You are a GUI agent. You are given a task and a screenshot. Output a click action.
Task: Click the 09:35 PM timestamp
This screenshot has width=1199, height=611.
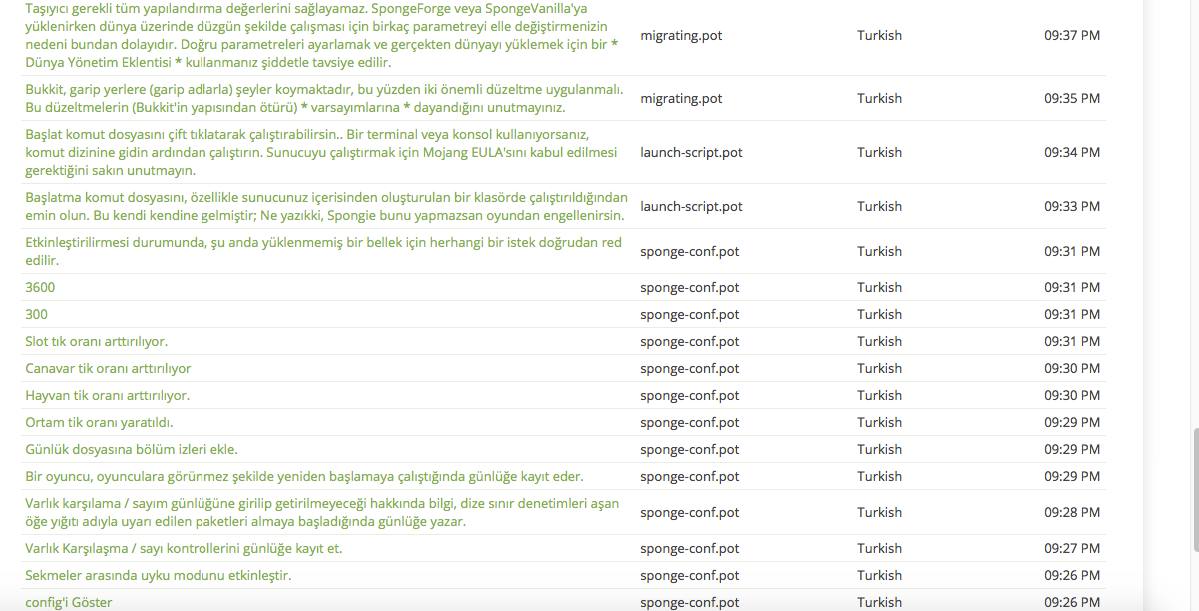pos(1072,98)
